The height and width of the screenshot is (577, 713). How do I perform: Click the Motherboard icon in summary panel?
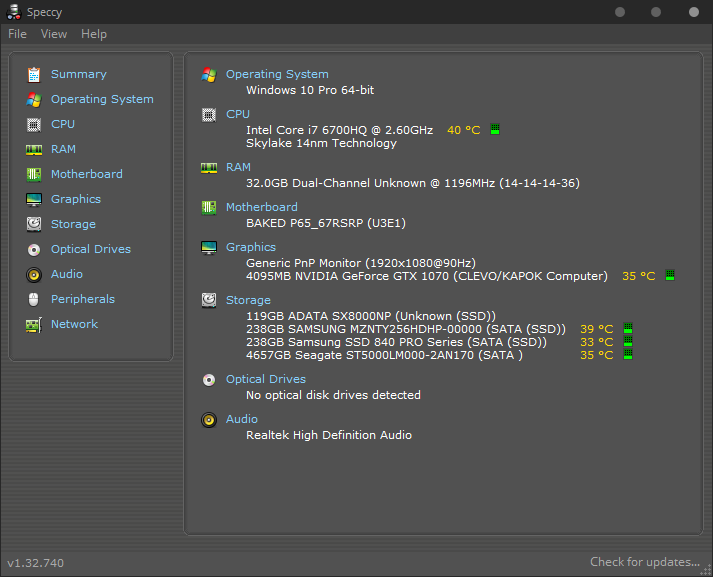pos(209,208)
